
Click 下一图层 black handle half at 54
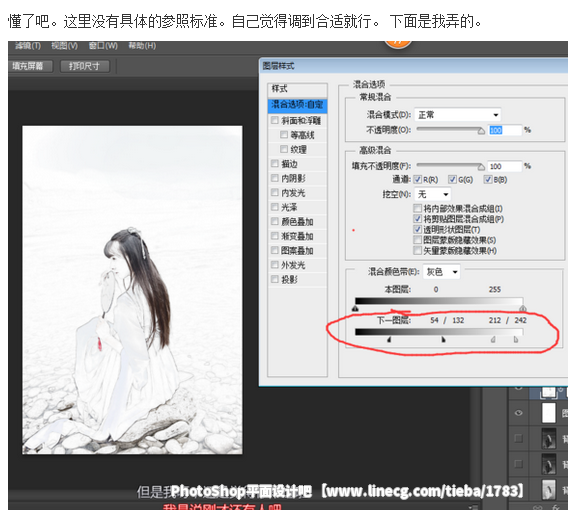coord(389,339)
